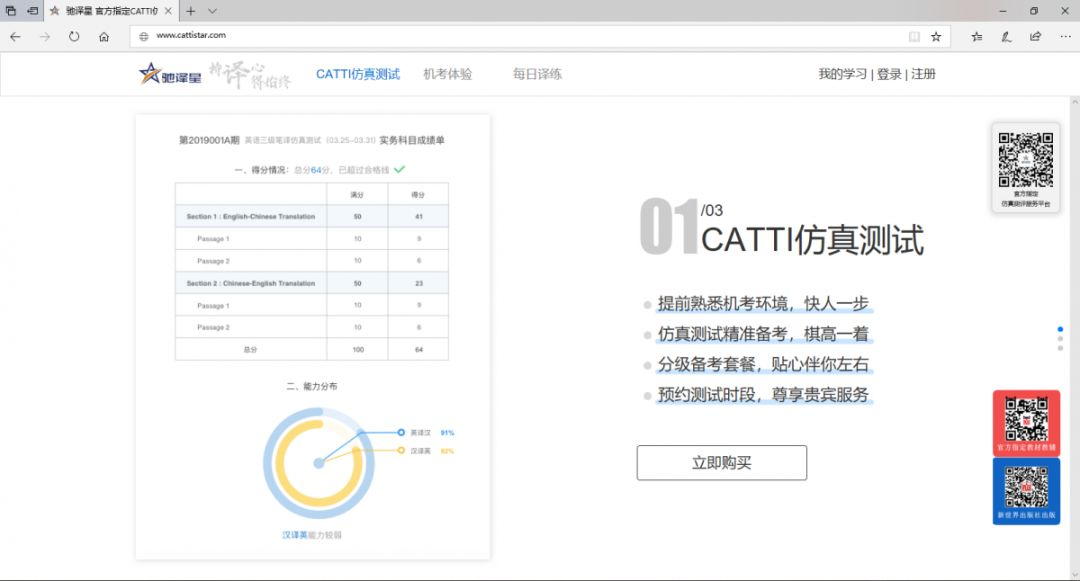The image size is (1080, 581).
Task: Click the Section 1 English-Chinese Translation row
Action: pyautogui.click(x=311, y=216)
